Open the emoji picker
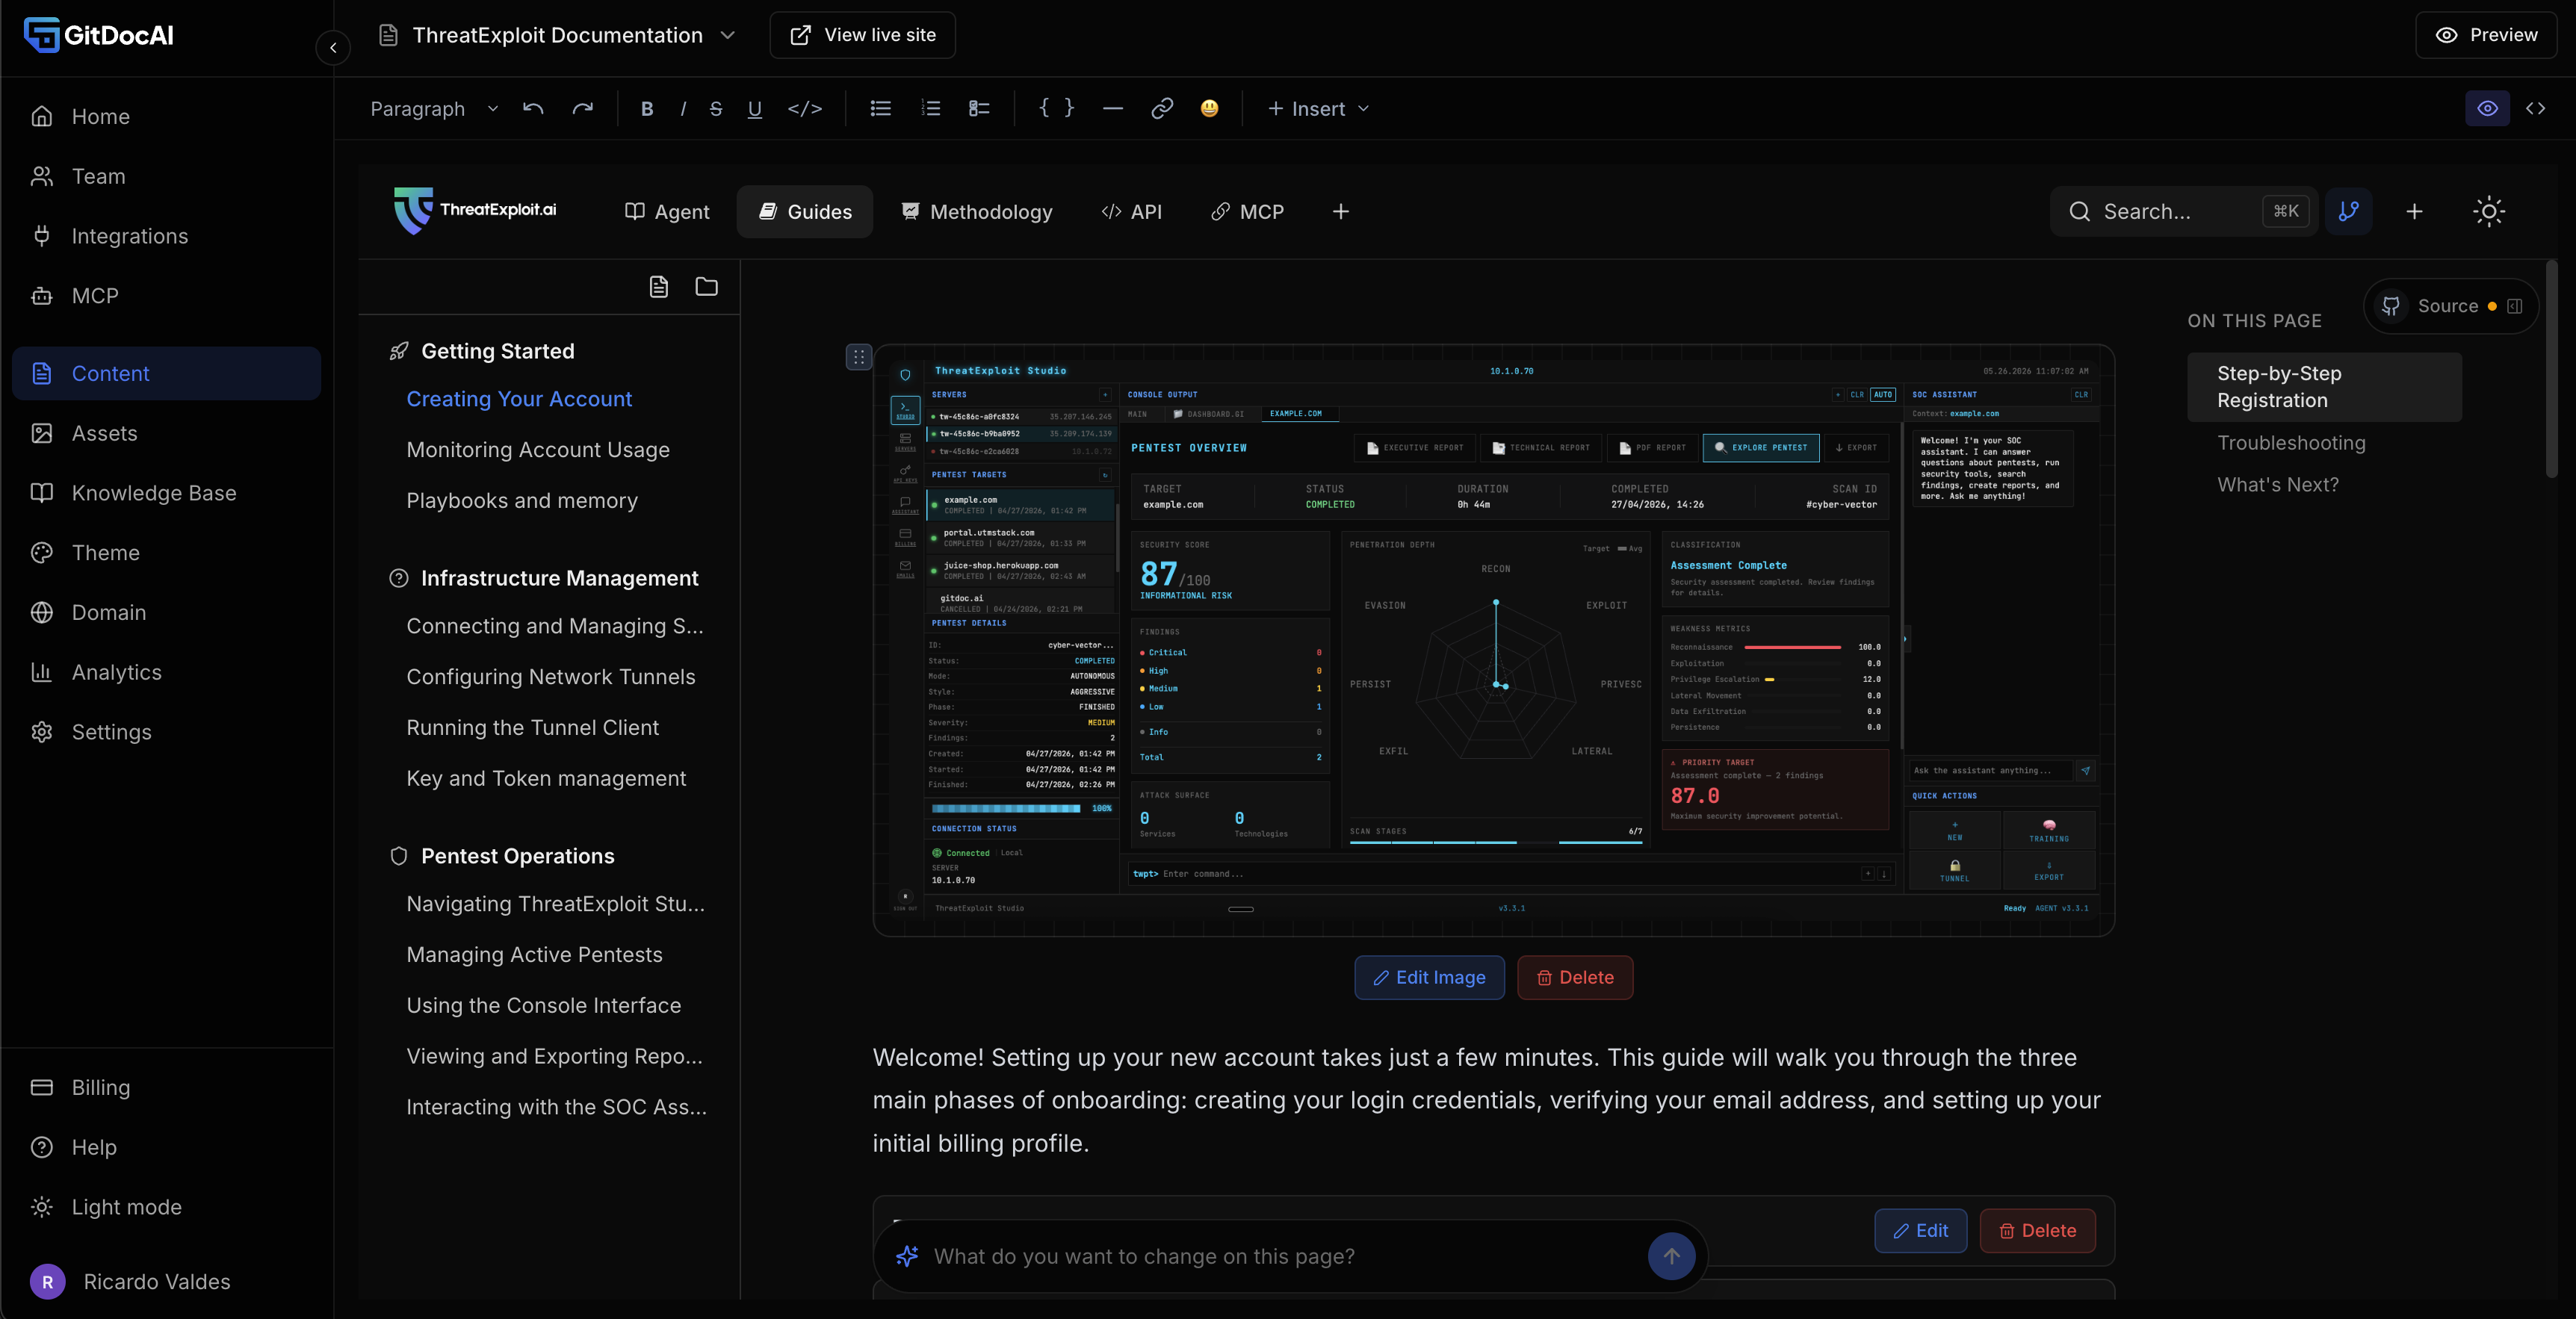Screen dimensions: 2576x1319 click(x=1210, y=108)
